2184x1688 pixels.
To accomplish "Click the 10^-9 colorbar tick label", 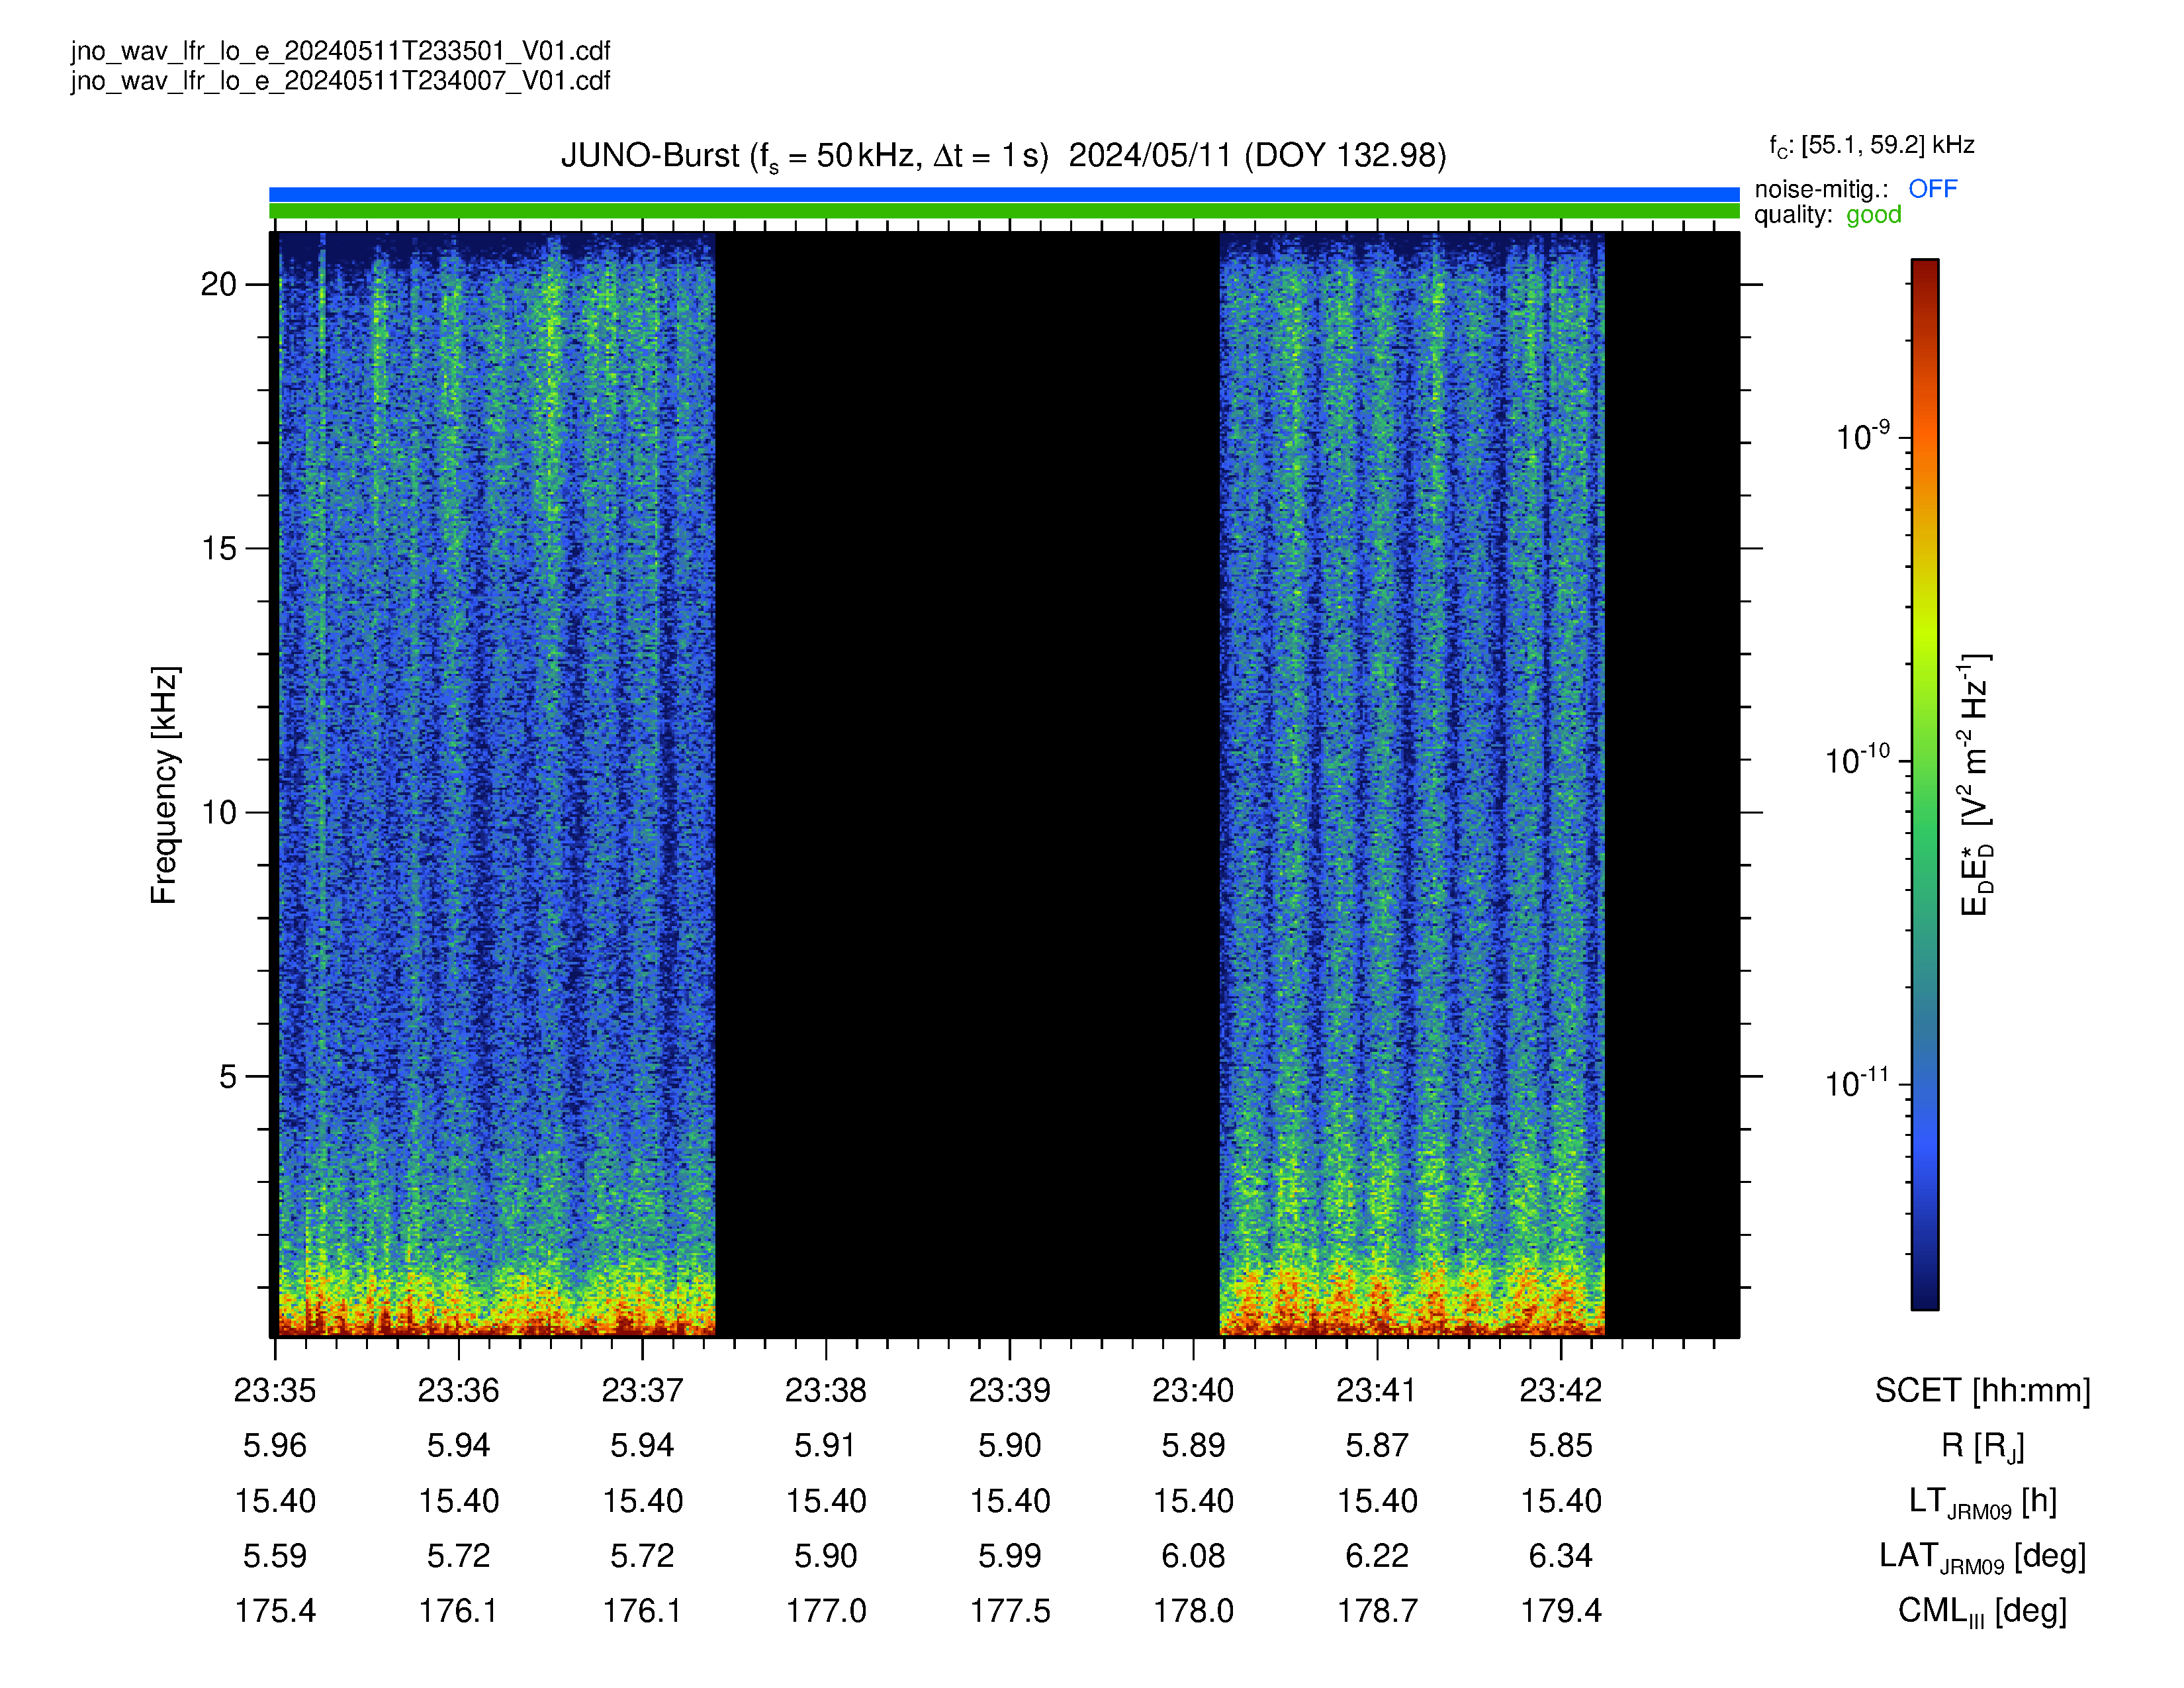I will point(1863,437).
